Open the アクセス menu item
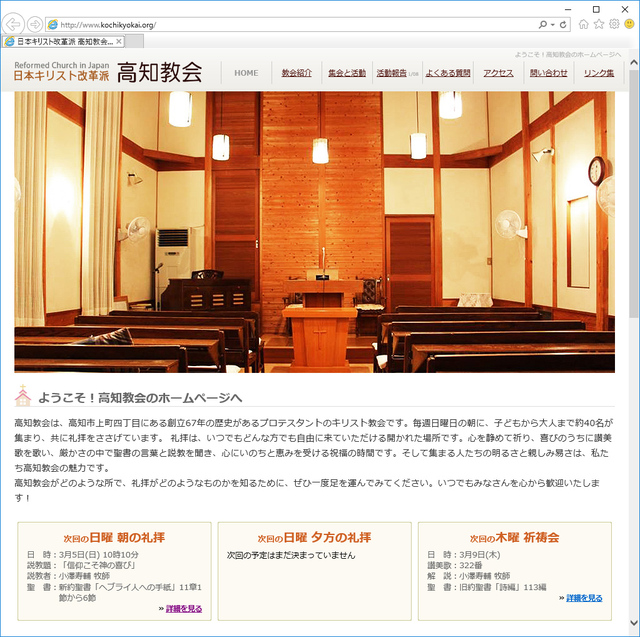Image resolution: width=640 pixels, height=637 pixels. [498, 73]
